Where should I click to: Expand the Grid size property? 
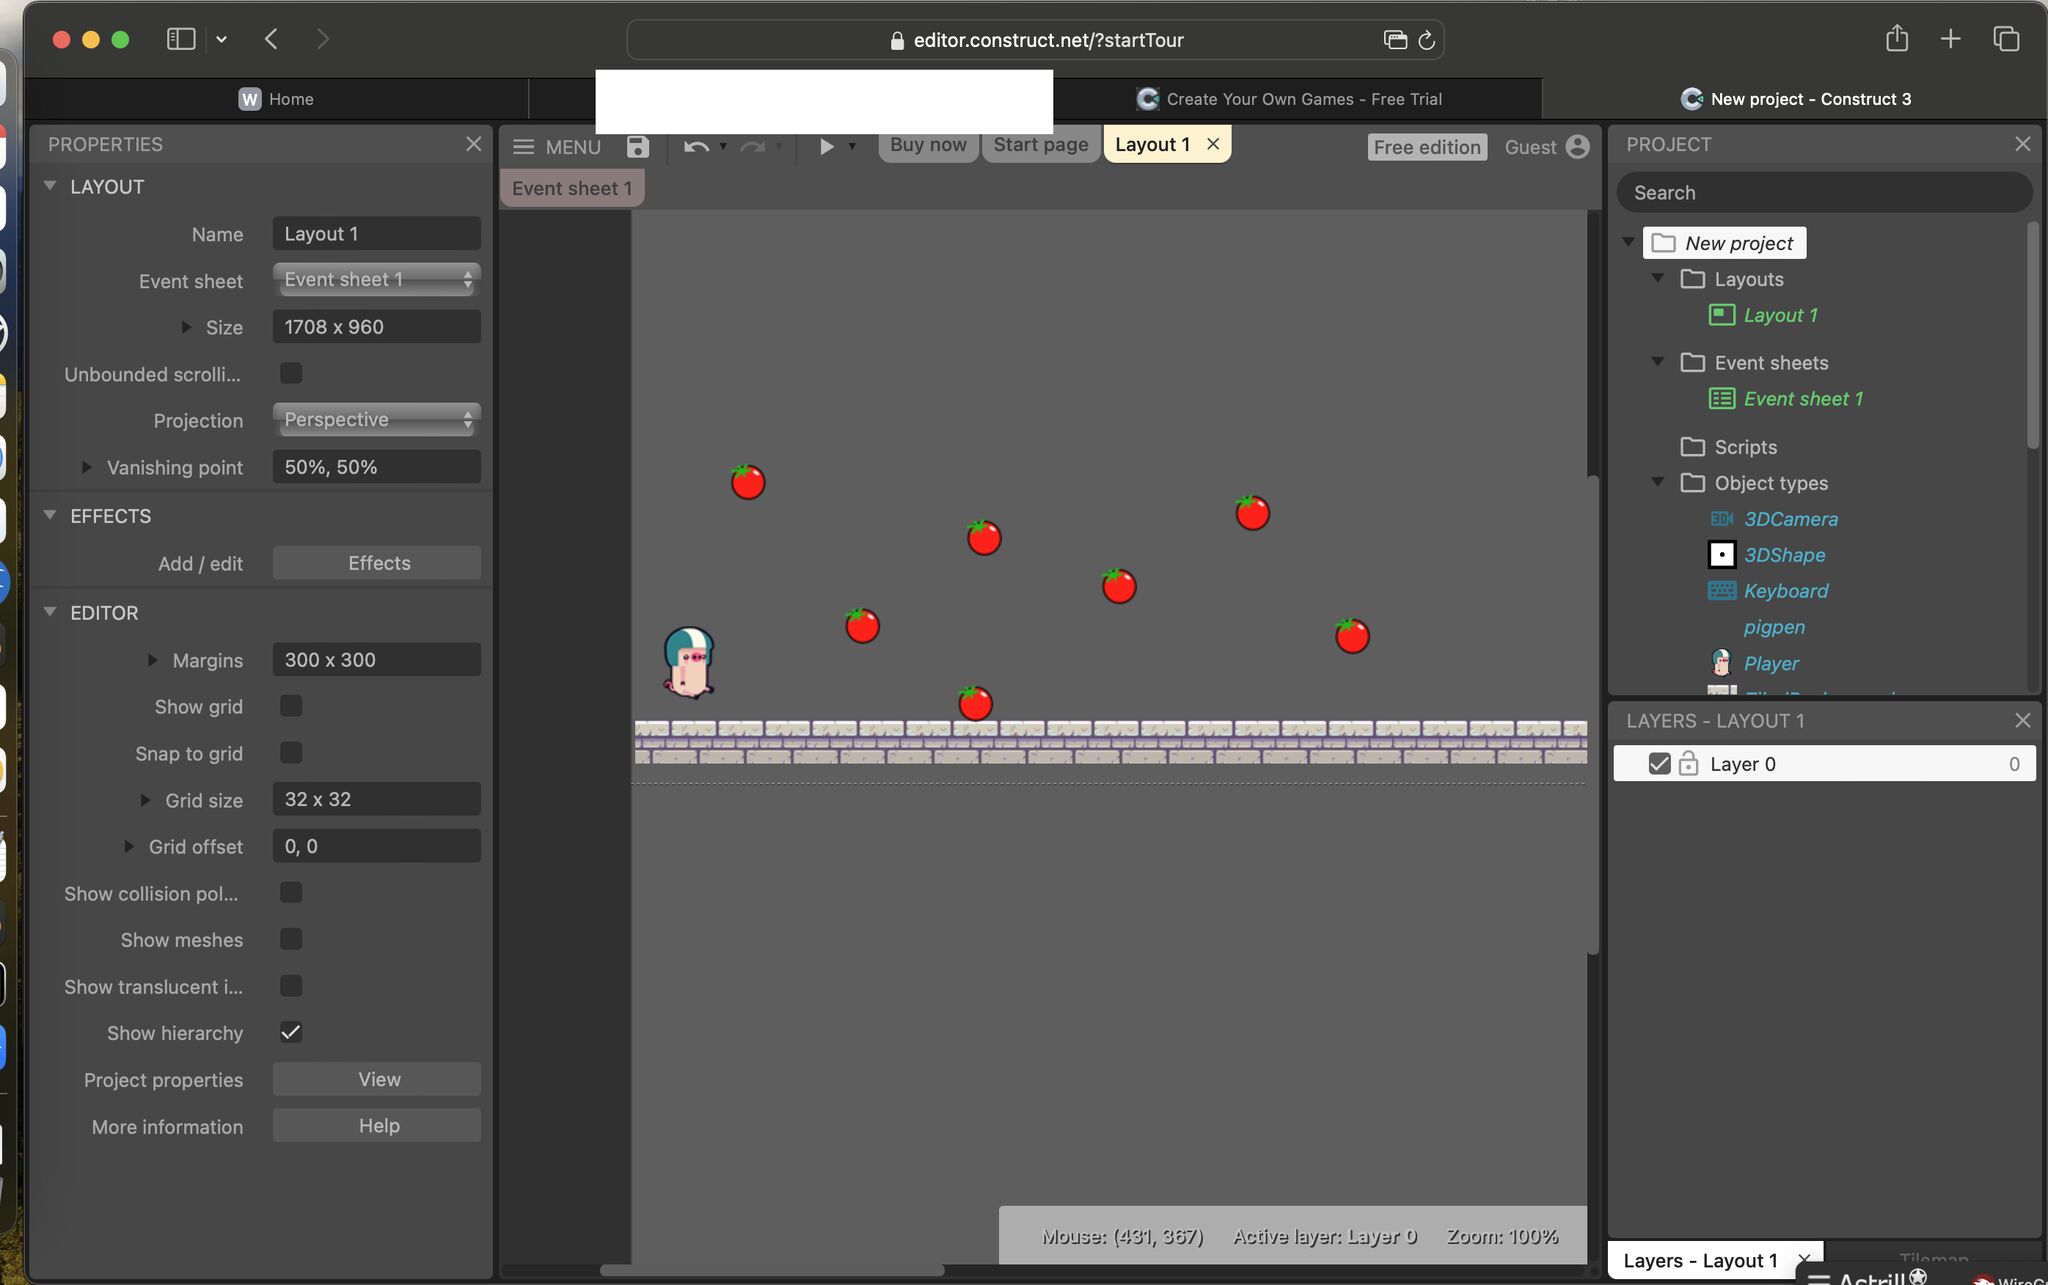tap(147, 799)
